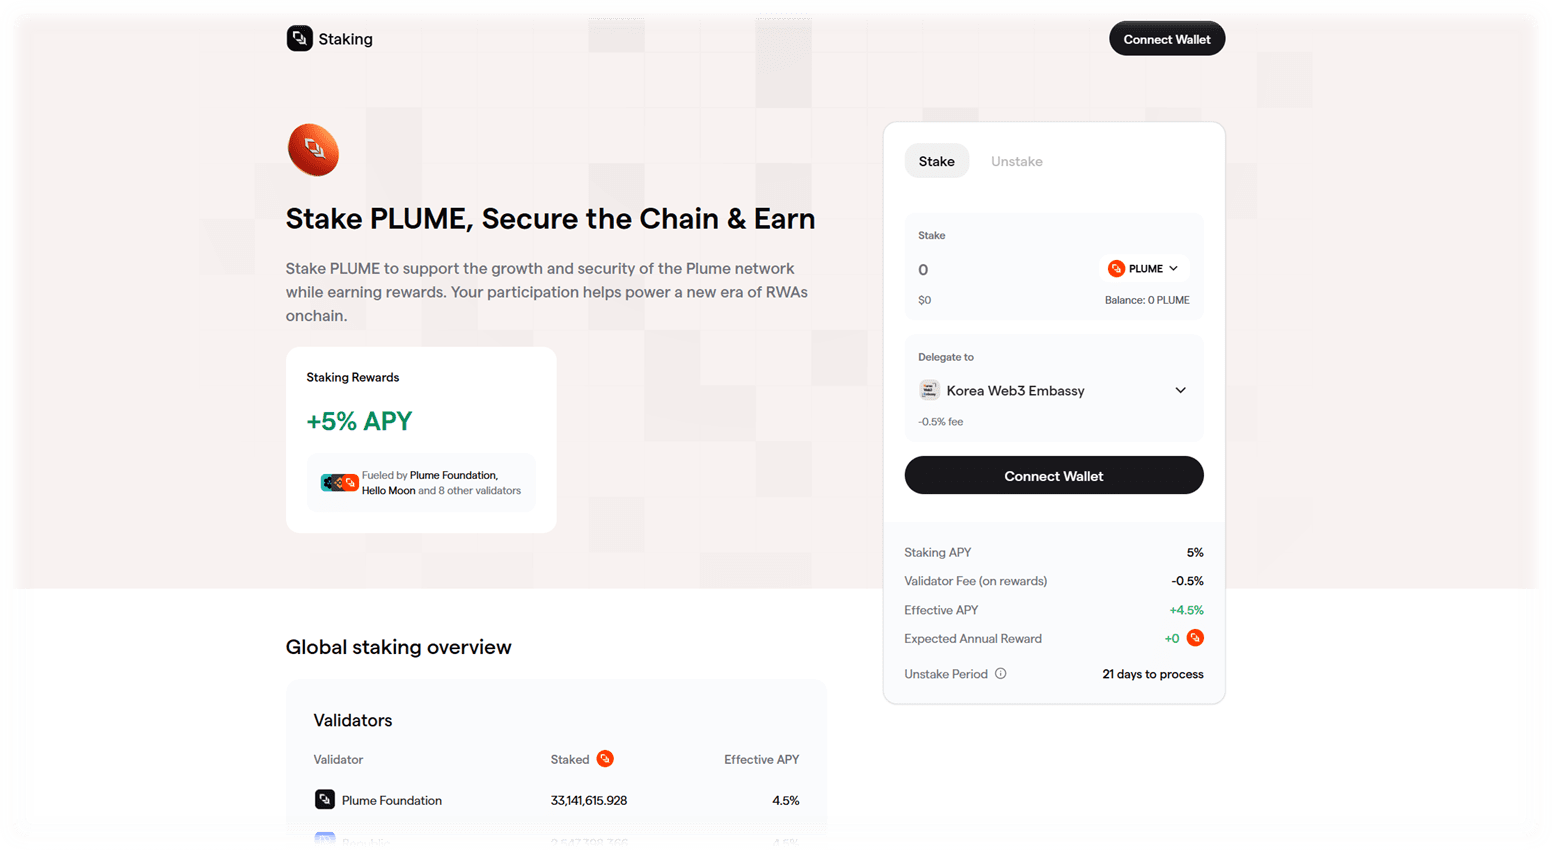Open Korea Web3 Embassy validator dropdown
This screenshot has width=1552, height=850.
pos(1053,390)
